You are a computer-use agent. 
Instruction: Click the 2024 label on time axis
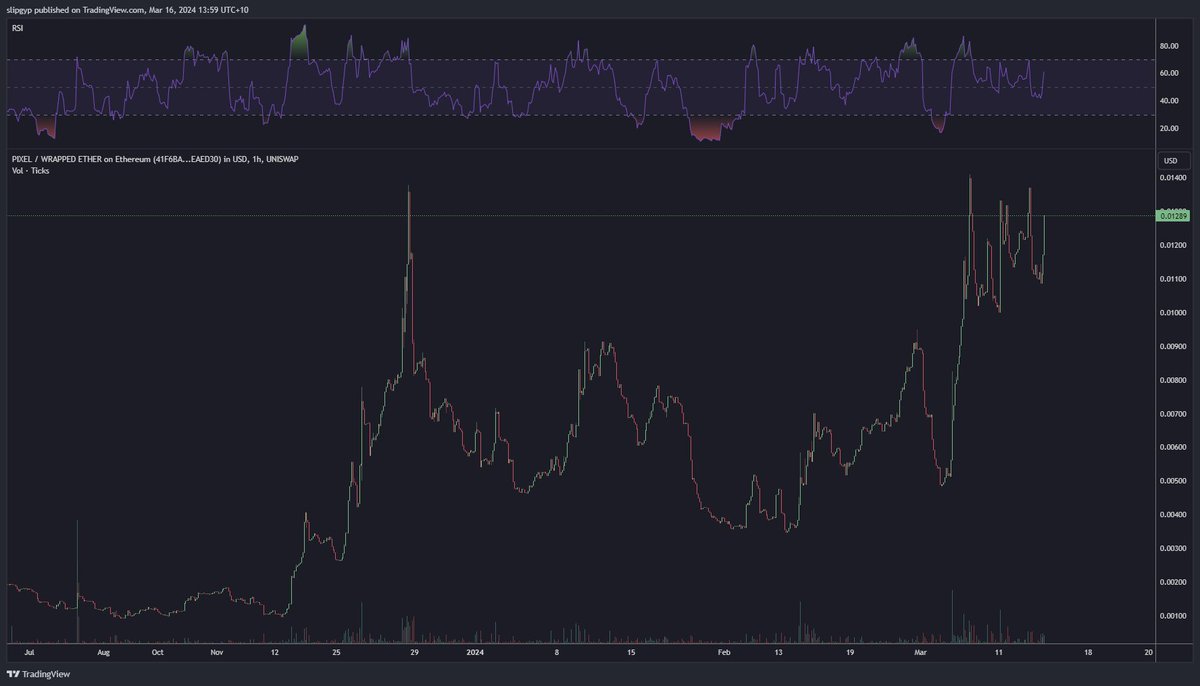pos(473,651)
